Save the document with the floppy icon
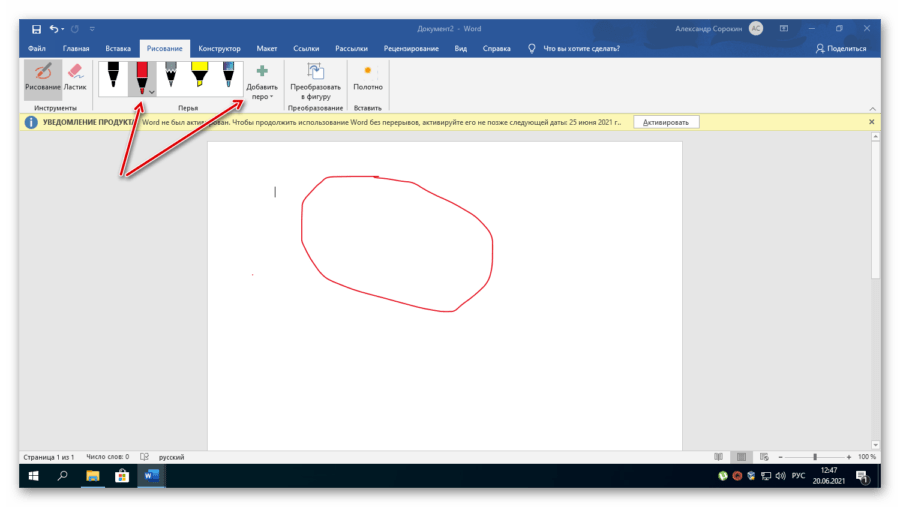 point(36,29)
